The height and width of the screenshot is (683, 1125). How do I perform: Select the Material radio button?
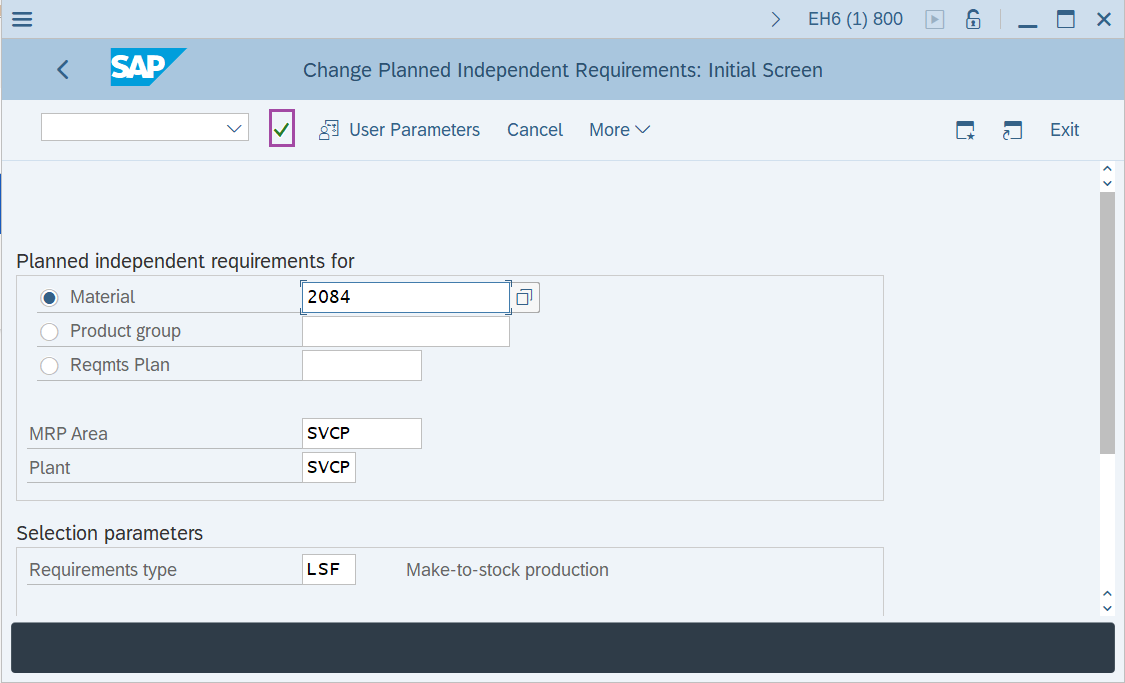[x=49, y=298]
